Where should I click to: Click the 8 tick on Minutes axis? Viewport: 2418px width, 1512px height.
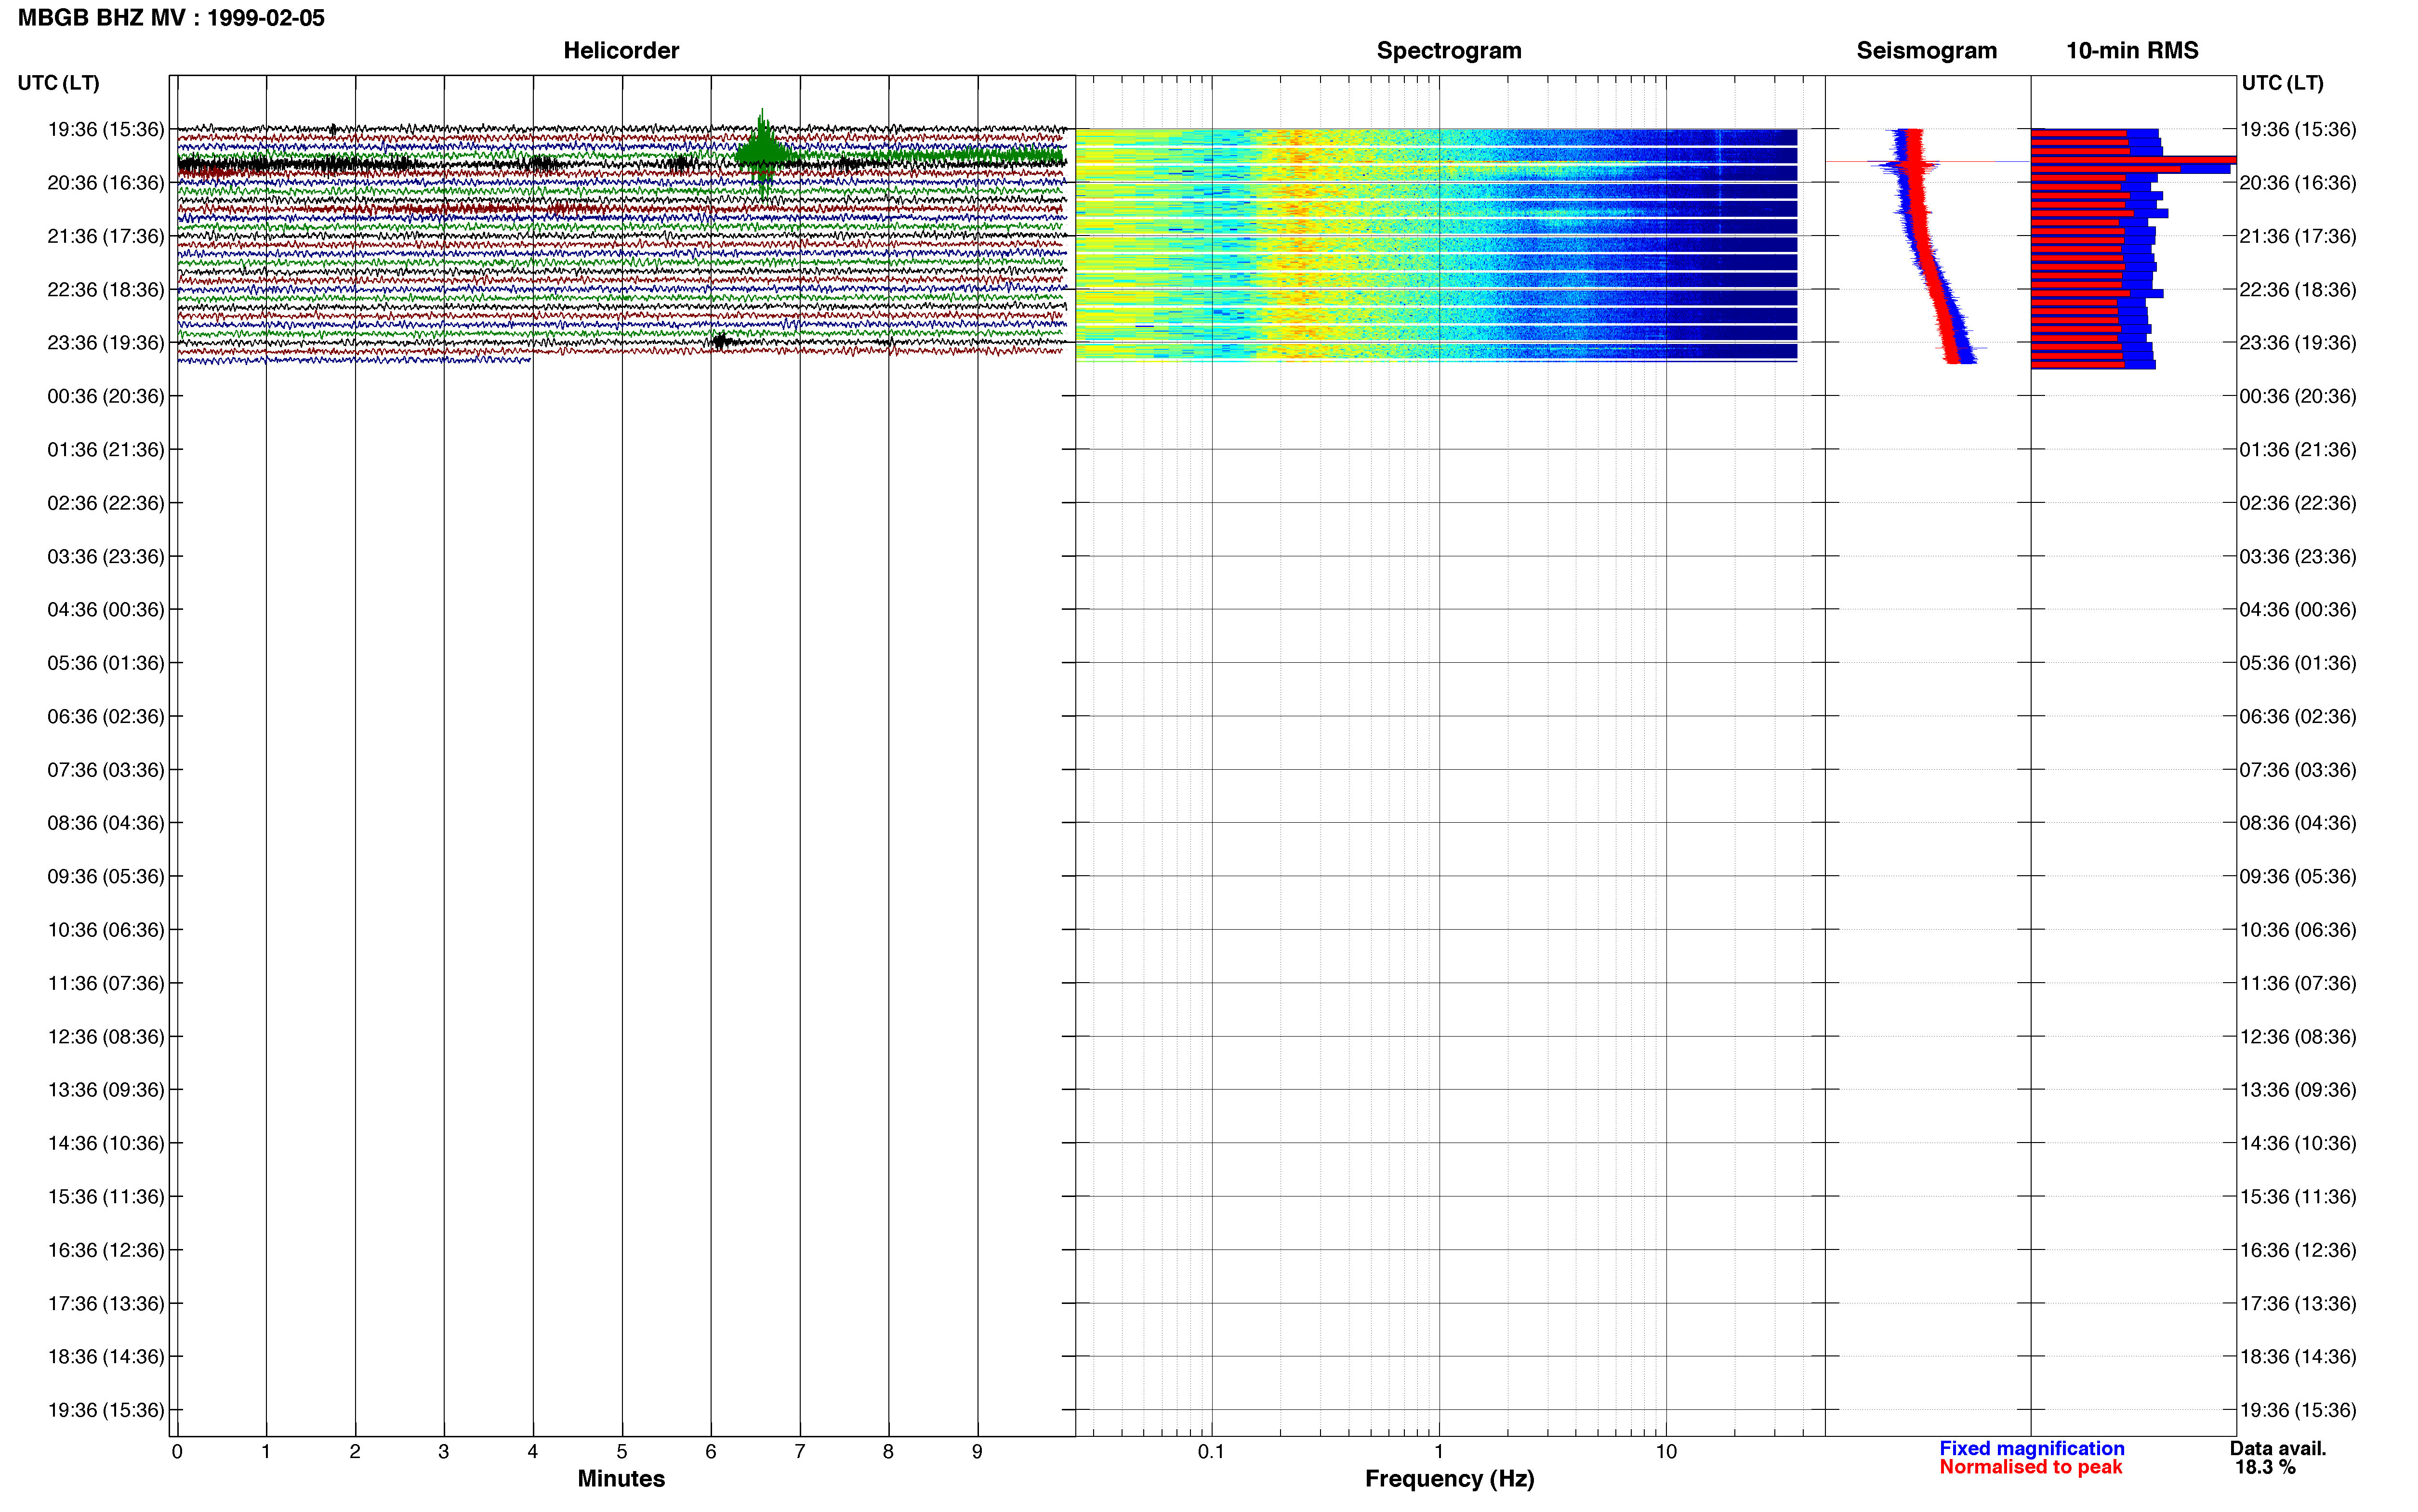(888, 1452)
